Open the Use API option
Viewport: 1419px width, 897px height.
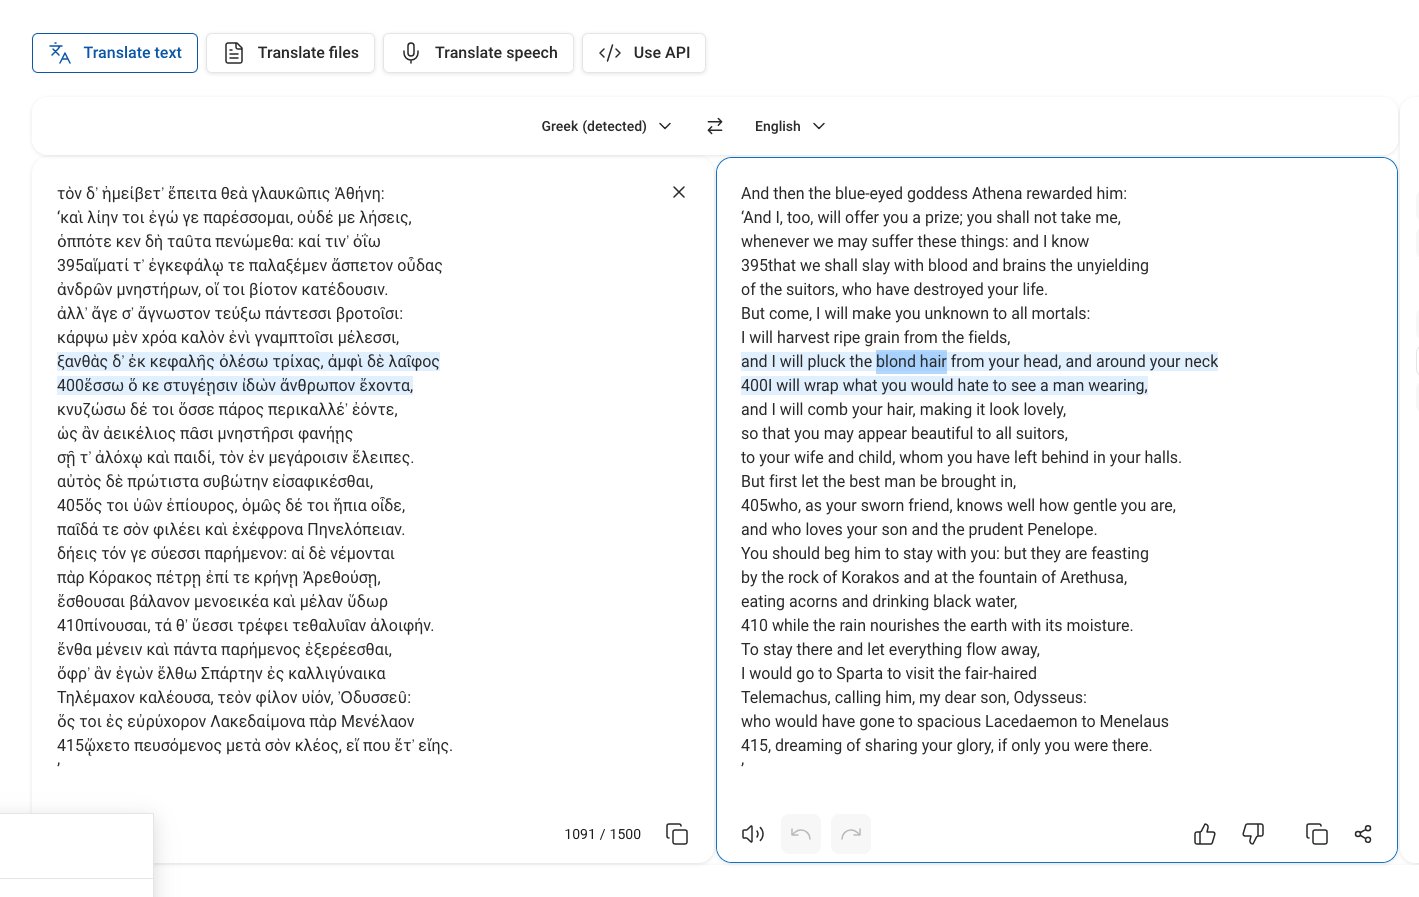click(644, 53)
